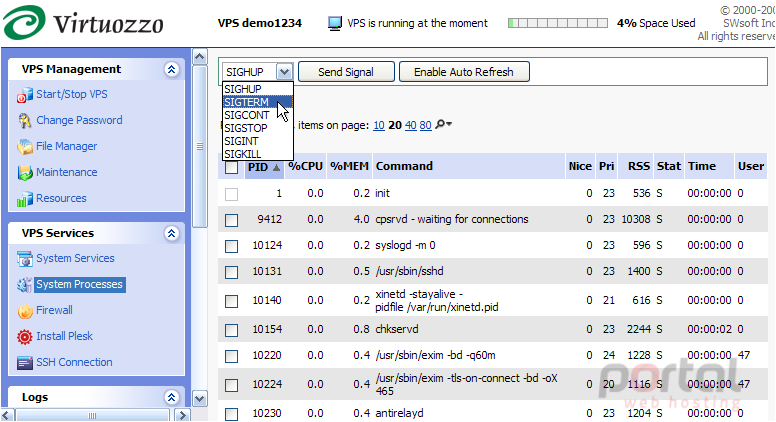Open the System Services link
The image size is (776, 422).
click(75, 258)
